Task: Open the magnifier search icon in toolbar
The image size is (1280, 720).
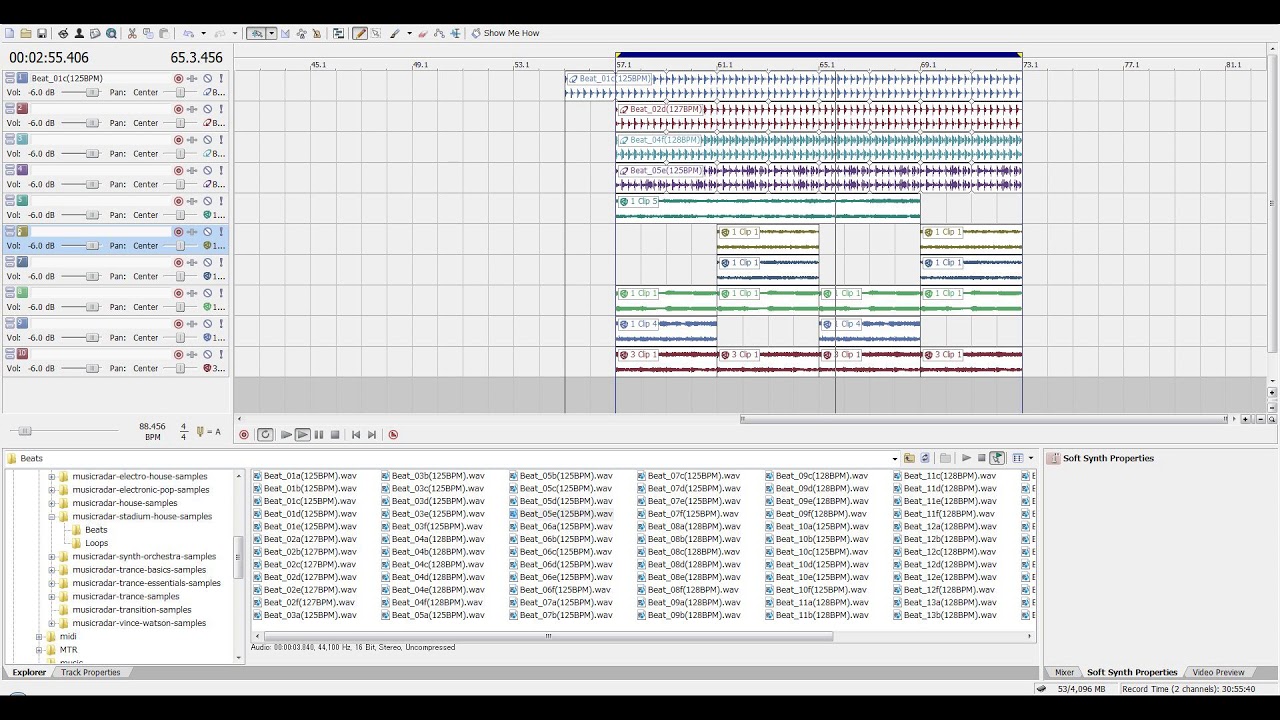Action: click(111, 33)
